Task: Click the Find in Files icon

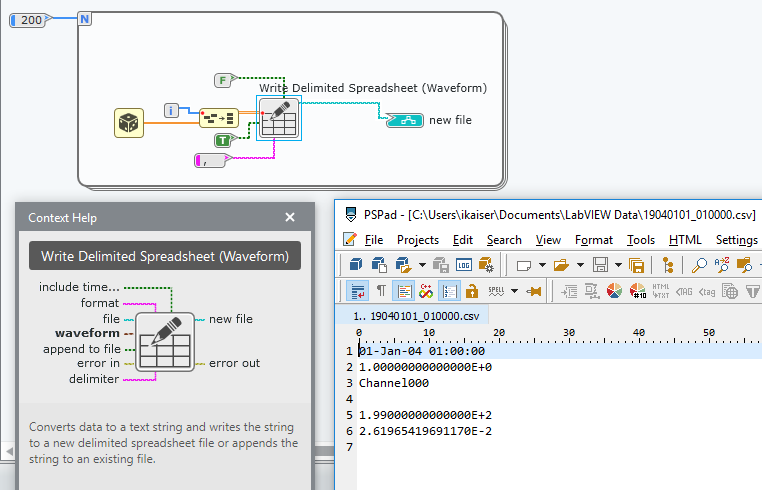Action: click(x=744, y=265)
